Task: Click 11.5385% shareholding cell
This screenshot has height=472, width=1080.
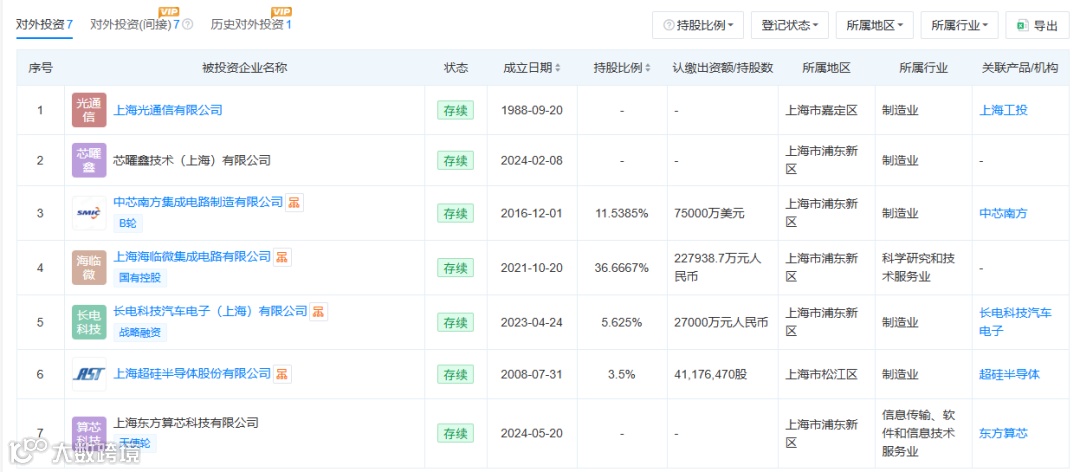Action: coord(622,214)
